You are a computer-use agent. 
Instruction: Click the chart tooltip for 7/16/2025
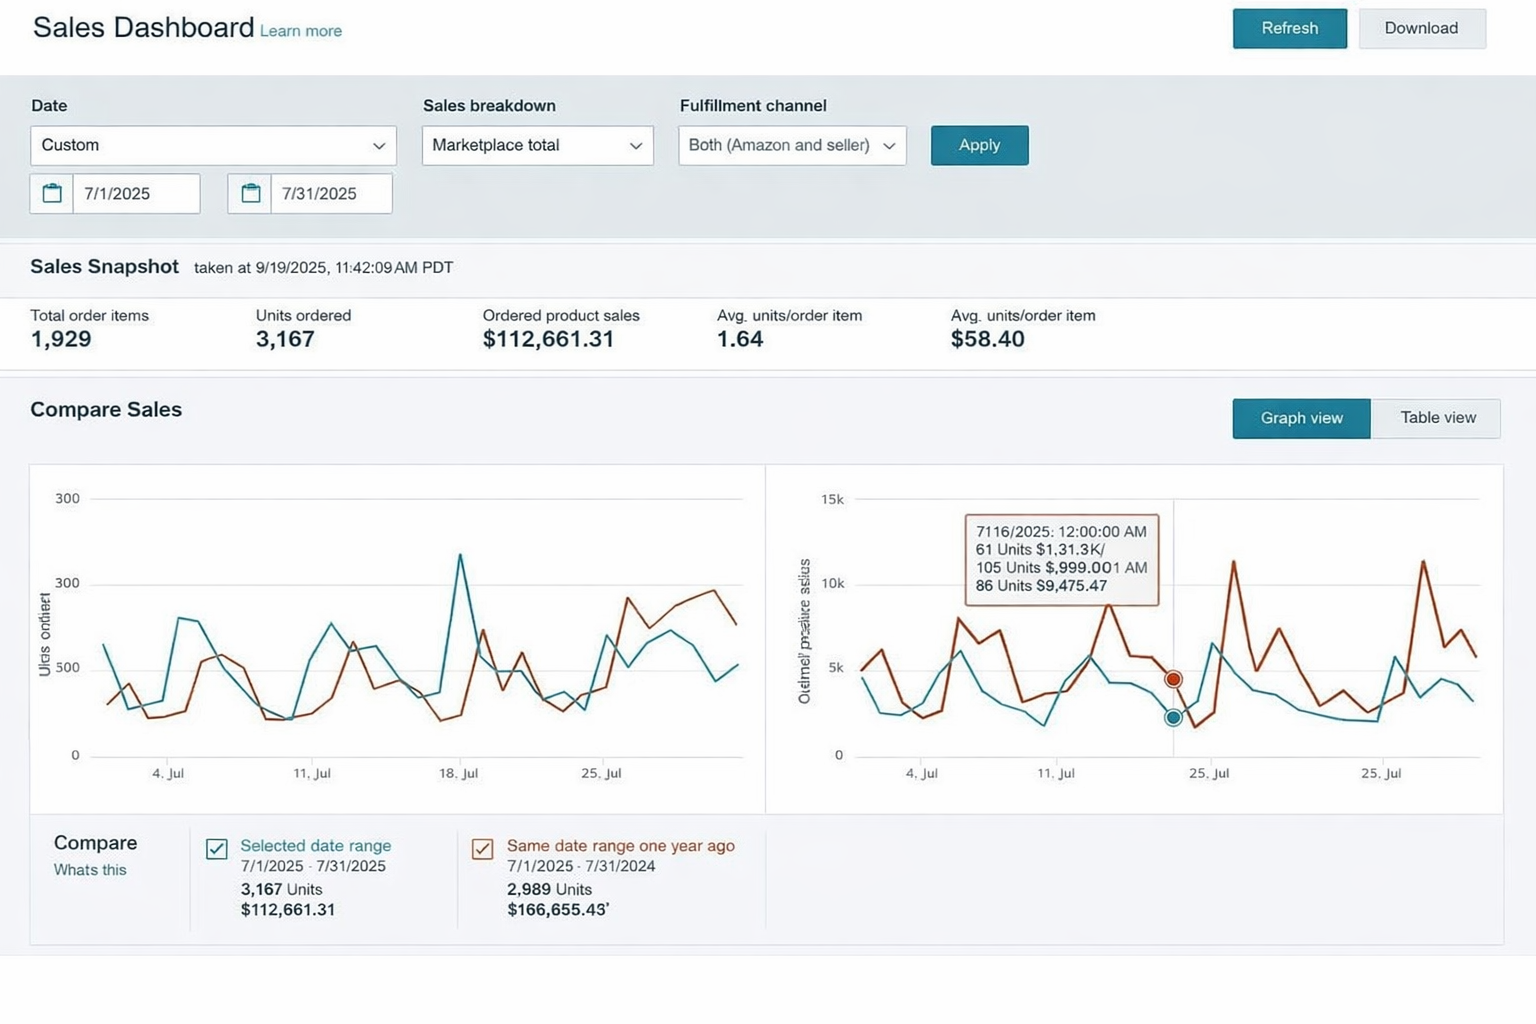1061,559
